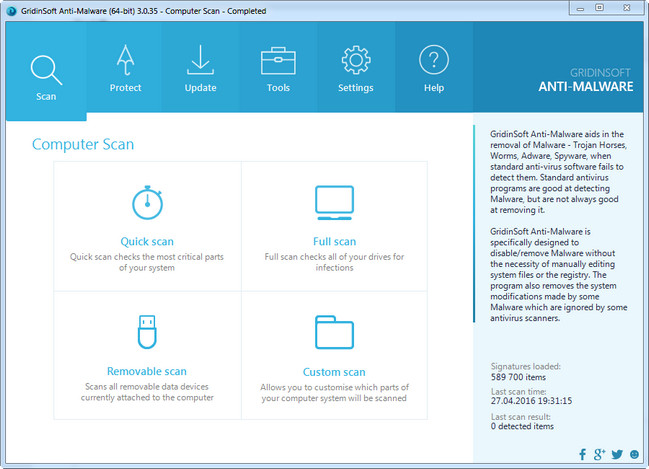The height and width of the screenshot is (469, 649).
Task: Click the Custom scan folder icon
Action: pos(334,332)
